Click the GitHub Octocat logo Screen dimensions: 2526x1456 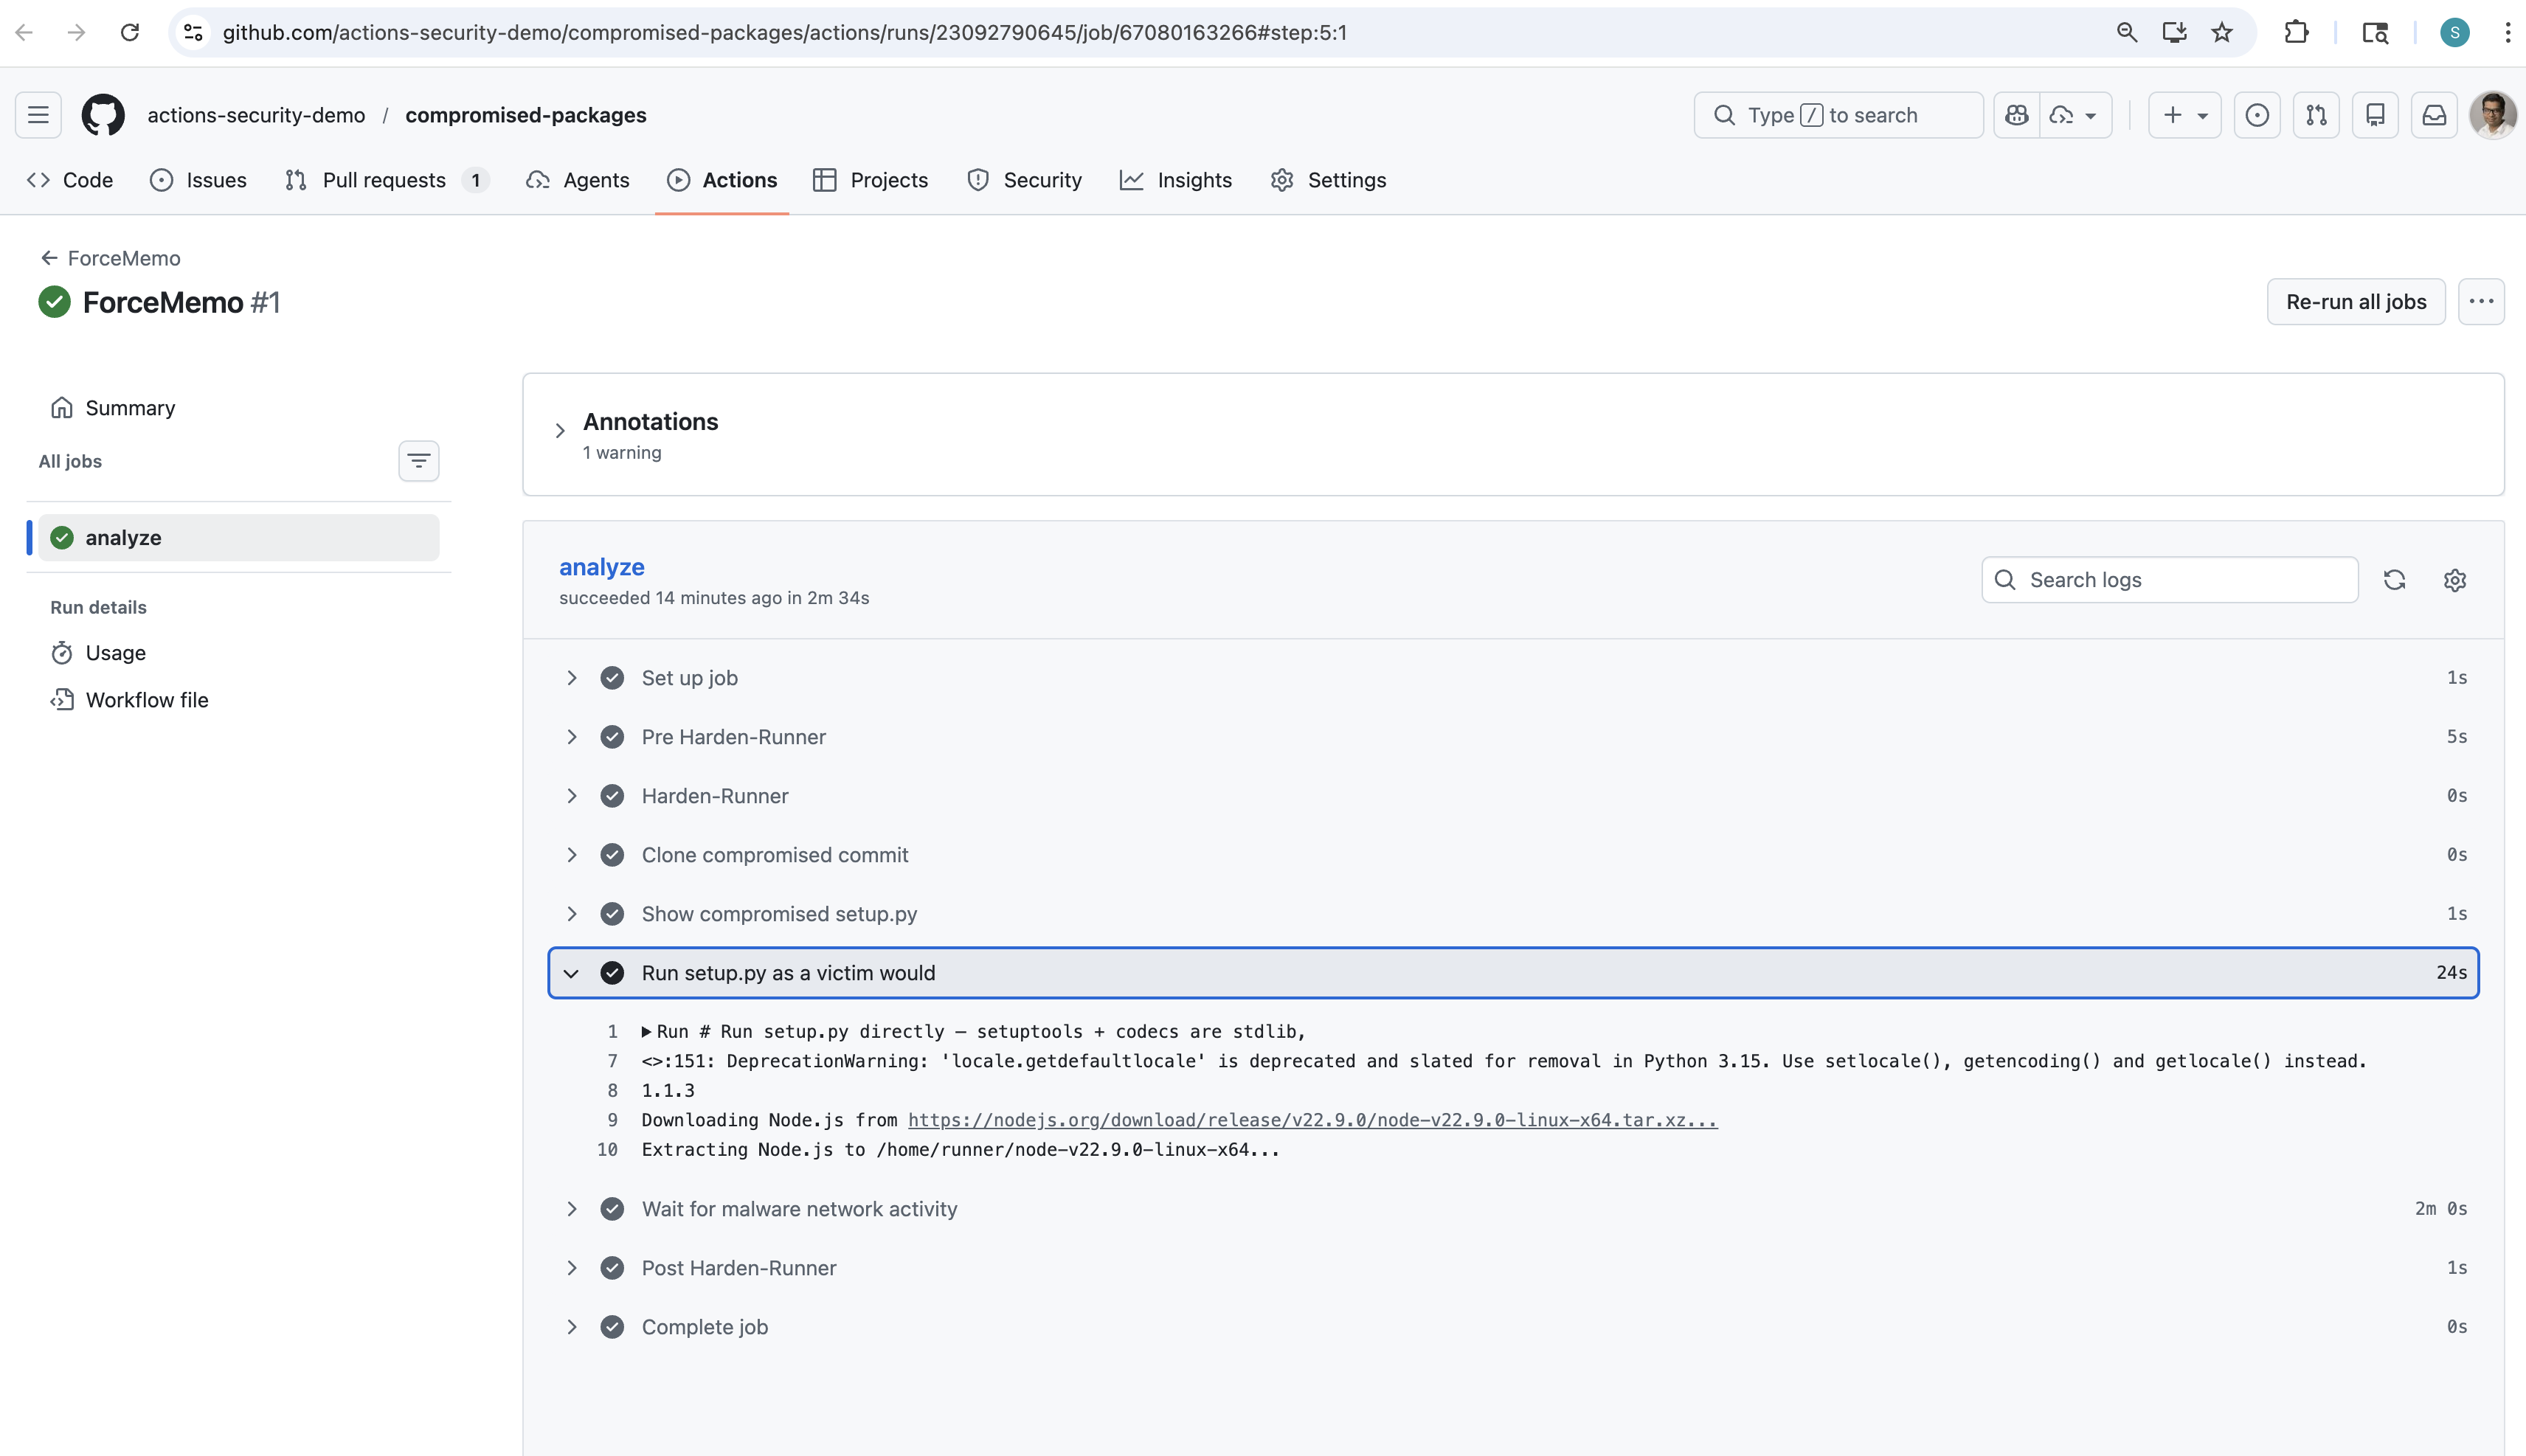point(103,115)
